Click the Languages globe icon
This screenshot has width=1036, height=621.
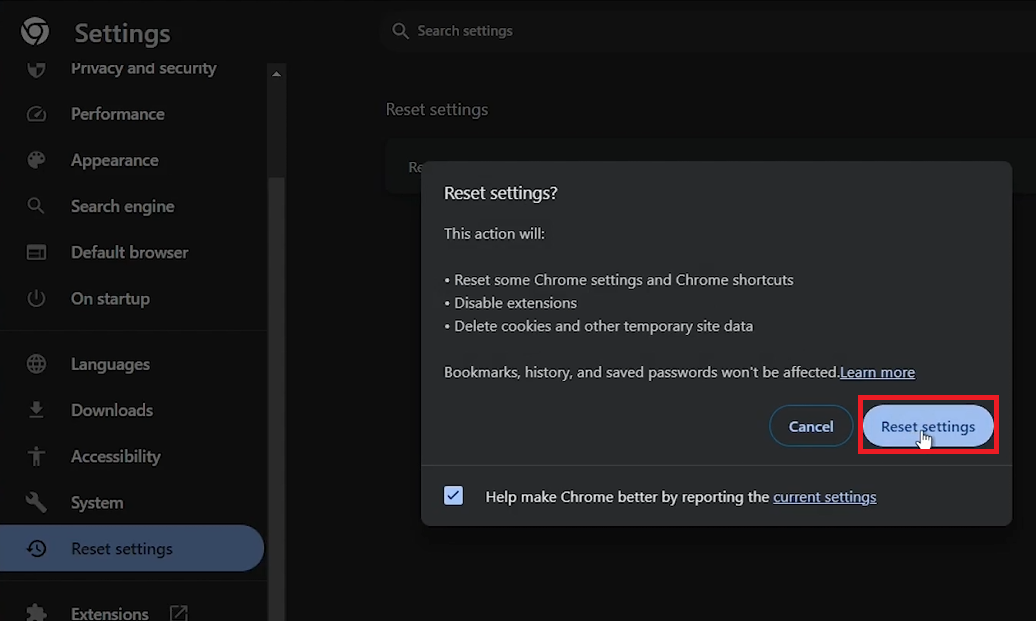click(x=36, y=364)
